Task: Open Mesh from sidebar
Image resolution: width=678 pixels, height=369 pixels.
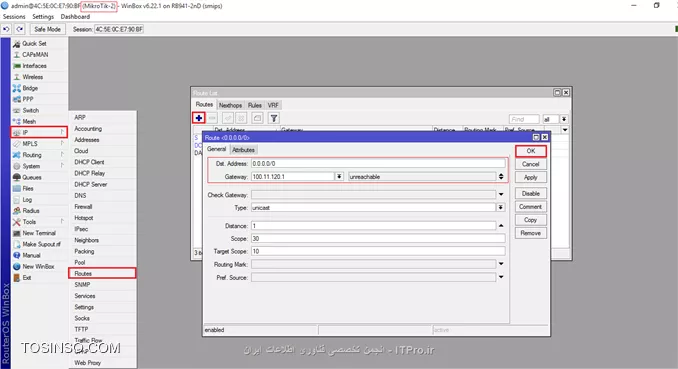Action: pos(29,122)
